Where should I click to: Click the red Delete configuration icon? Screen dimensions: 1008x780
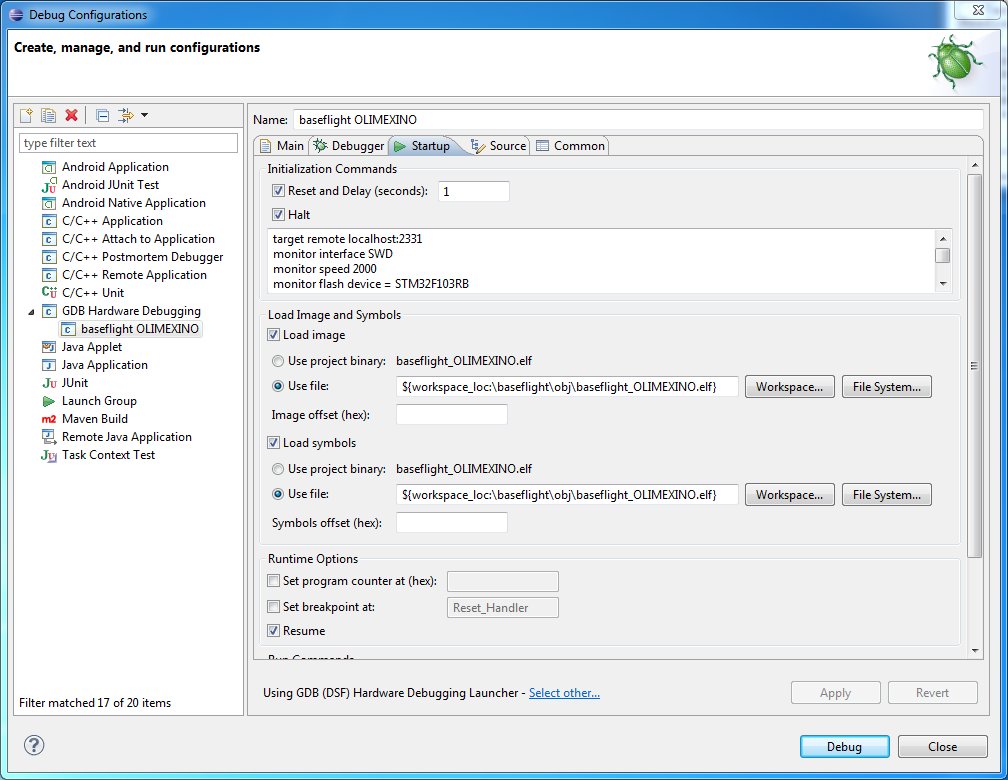pos(71,115)
